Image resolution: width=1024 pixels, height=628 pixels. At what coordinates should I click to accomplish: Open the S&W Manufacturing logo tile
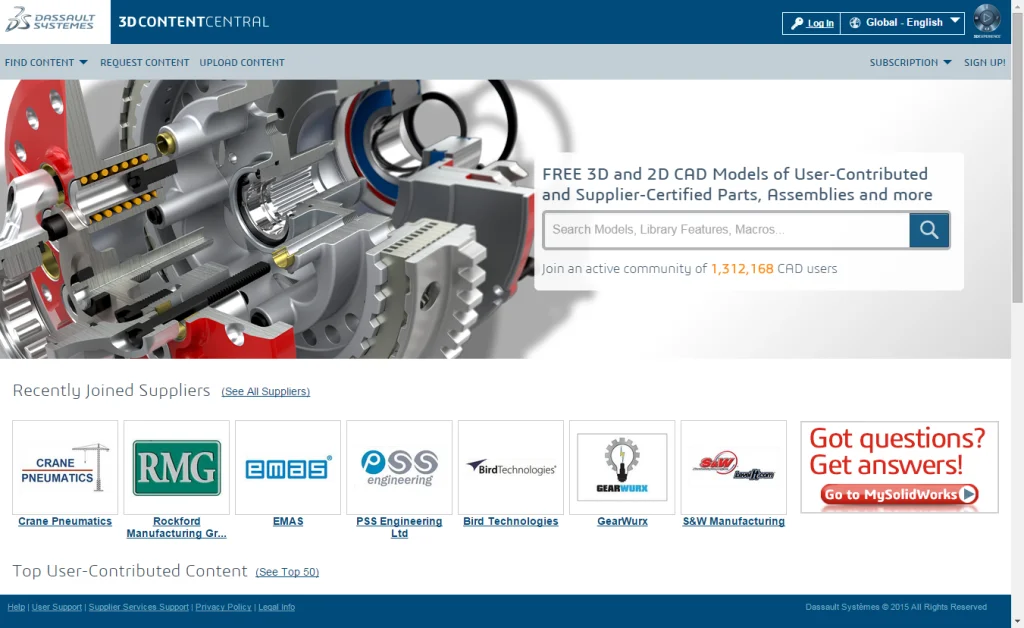pyautogui.click(x=734, y=467)
